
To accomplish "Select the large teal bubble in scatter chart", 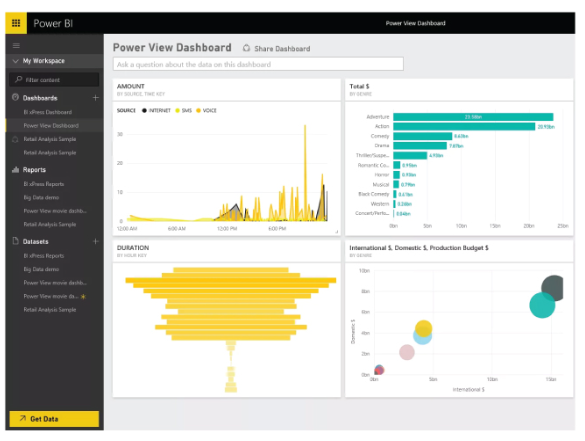I will 542,305.
